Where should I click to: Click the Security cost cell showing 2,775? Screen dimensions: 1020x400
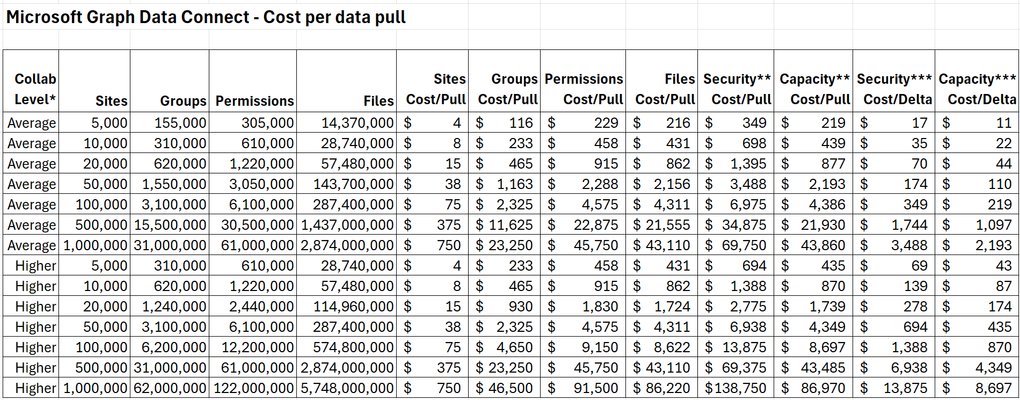[736, 306]
